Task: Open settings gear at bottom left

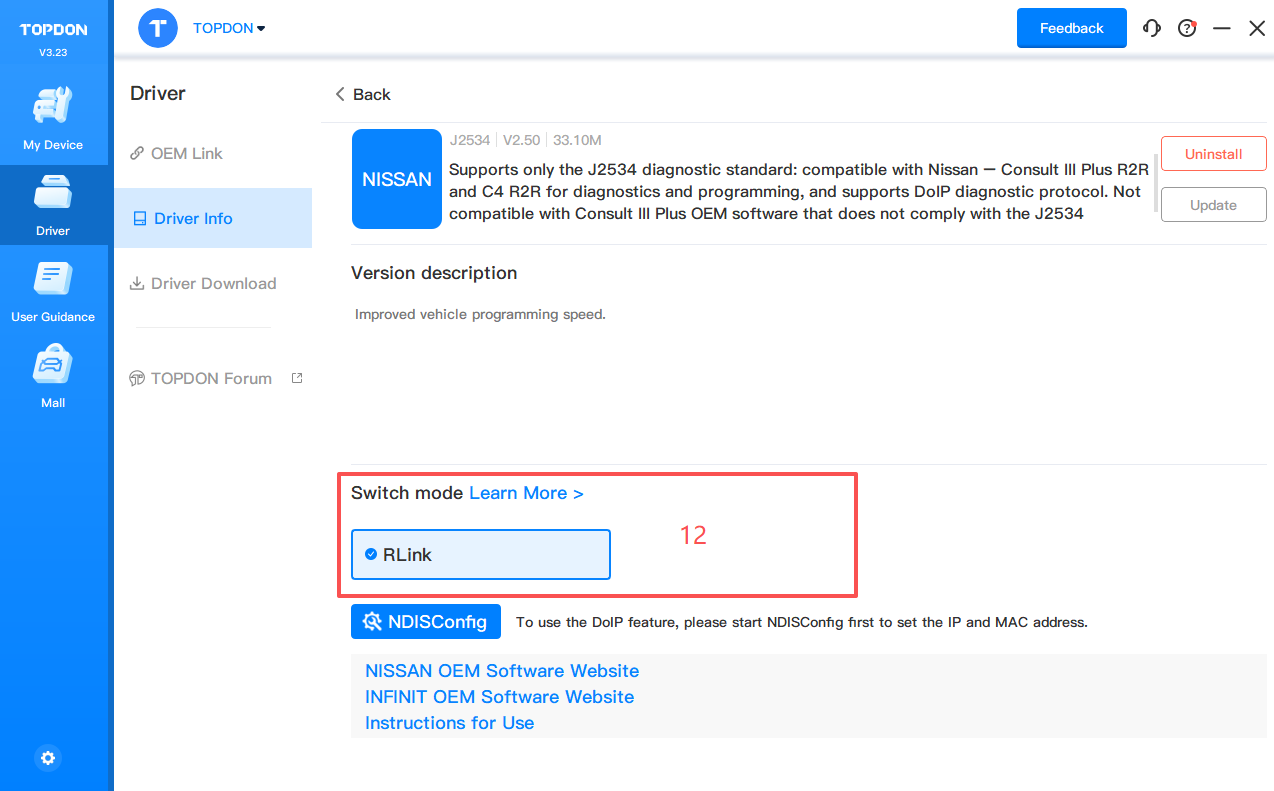Action: [x=48, y=758]
